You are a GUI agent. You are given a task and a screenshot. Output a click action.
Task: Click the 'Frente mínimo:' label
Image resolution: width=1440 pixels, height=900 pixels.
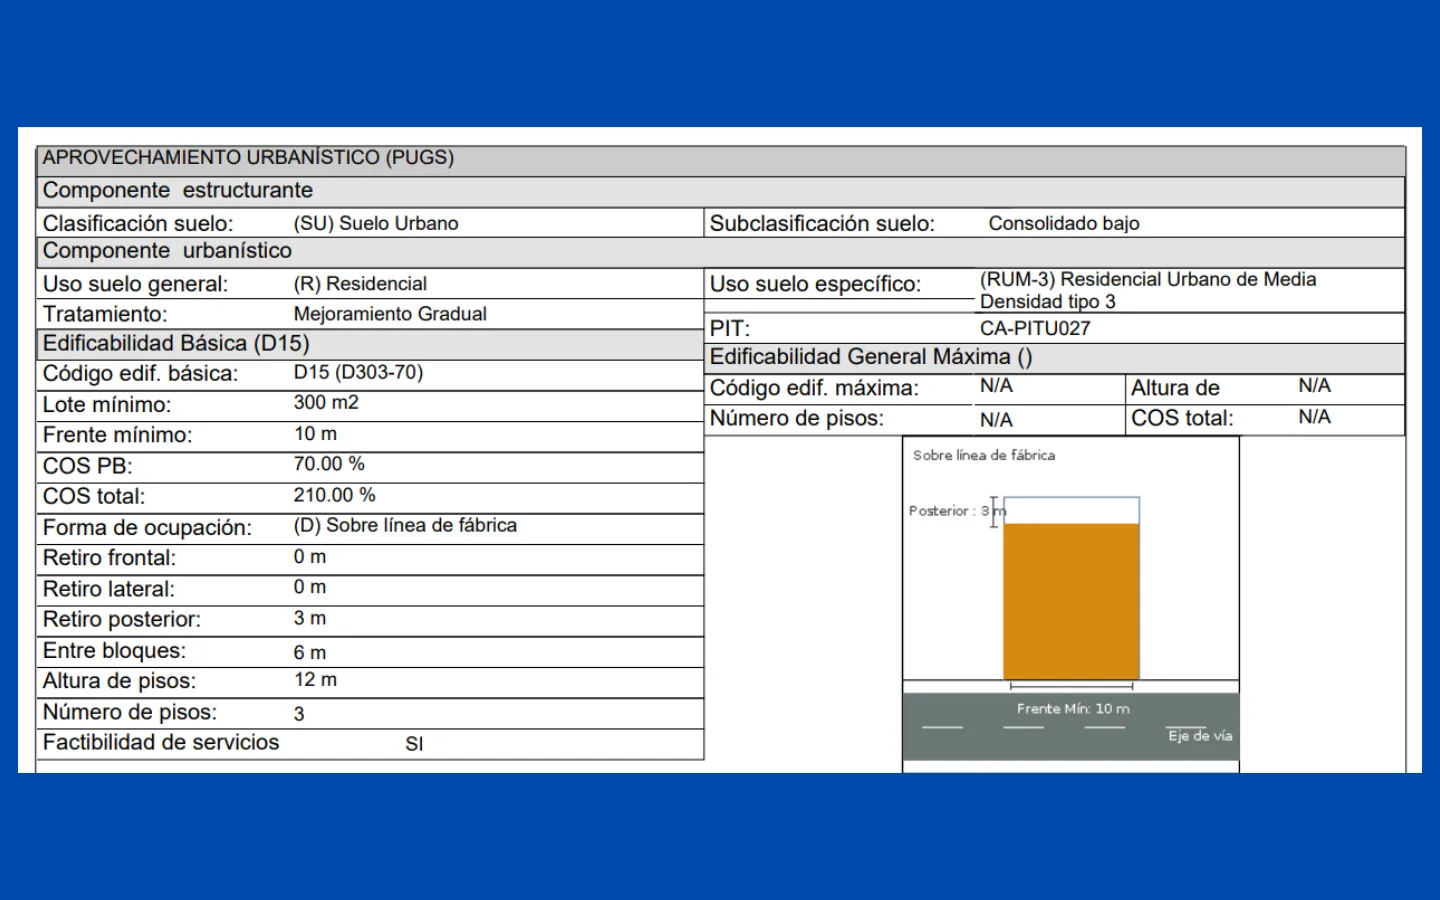coord(117,435)
